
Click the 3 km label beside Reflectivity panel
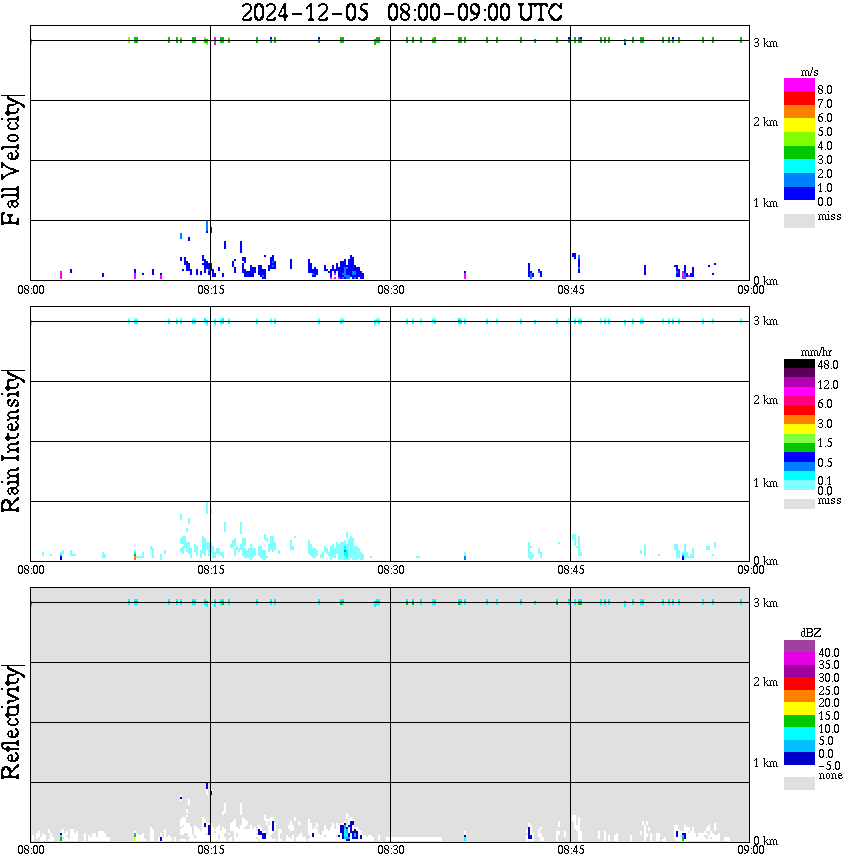pyautogui.click(x=765, y=603)
